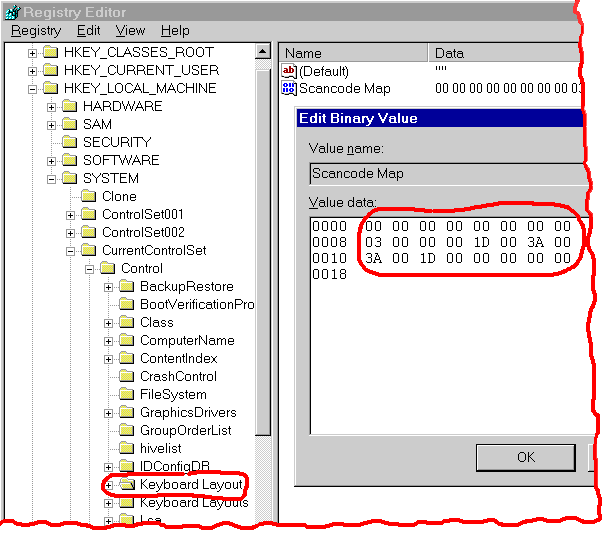Screen dimensions: 608x533
Task: Click the CurrentControlSet open folder icon
Action: tap(89, 250)
